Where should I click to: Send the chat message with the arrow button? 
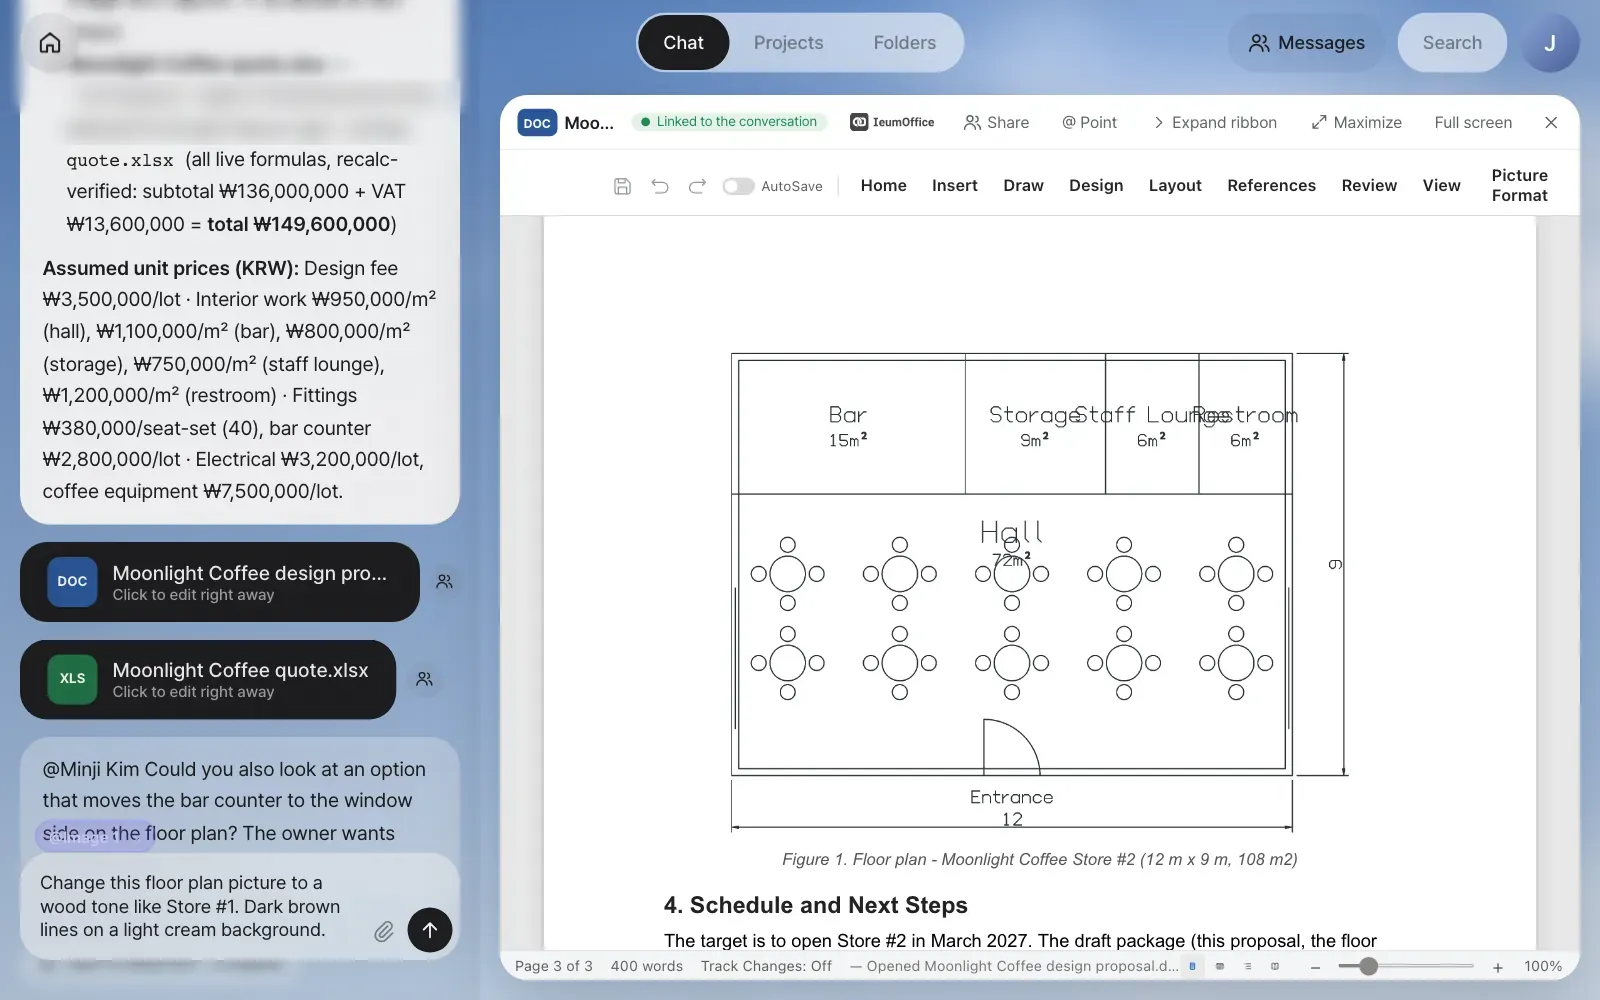(x=430, y=930)
